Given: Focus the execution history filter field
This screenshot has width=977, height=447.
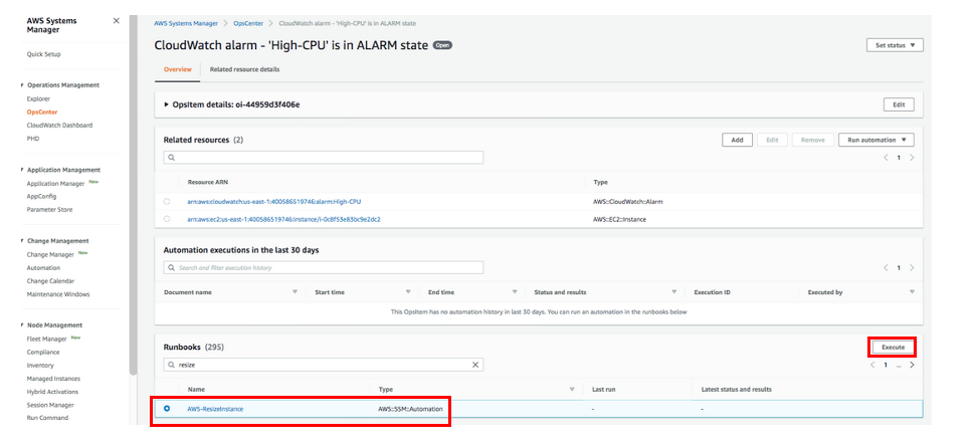Looking at the screenshot, I should [323, 267].
